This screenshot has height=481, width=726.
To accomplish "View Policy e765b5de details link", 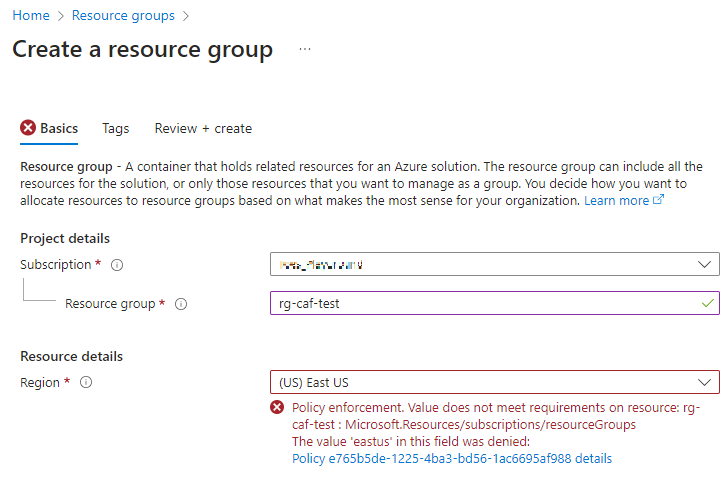I will [x=451, y=459].
